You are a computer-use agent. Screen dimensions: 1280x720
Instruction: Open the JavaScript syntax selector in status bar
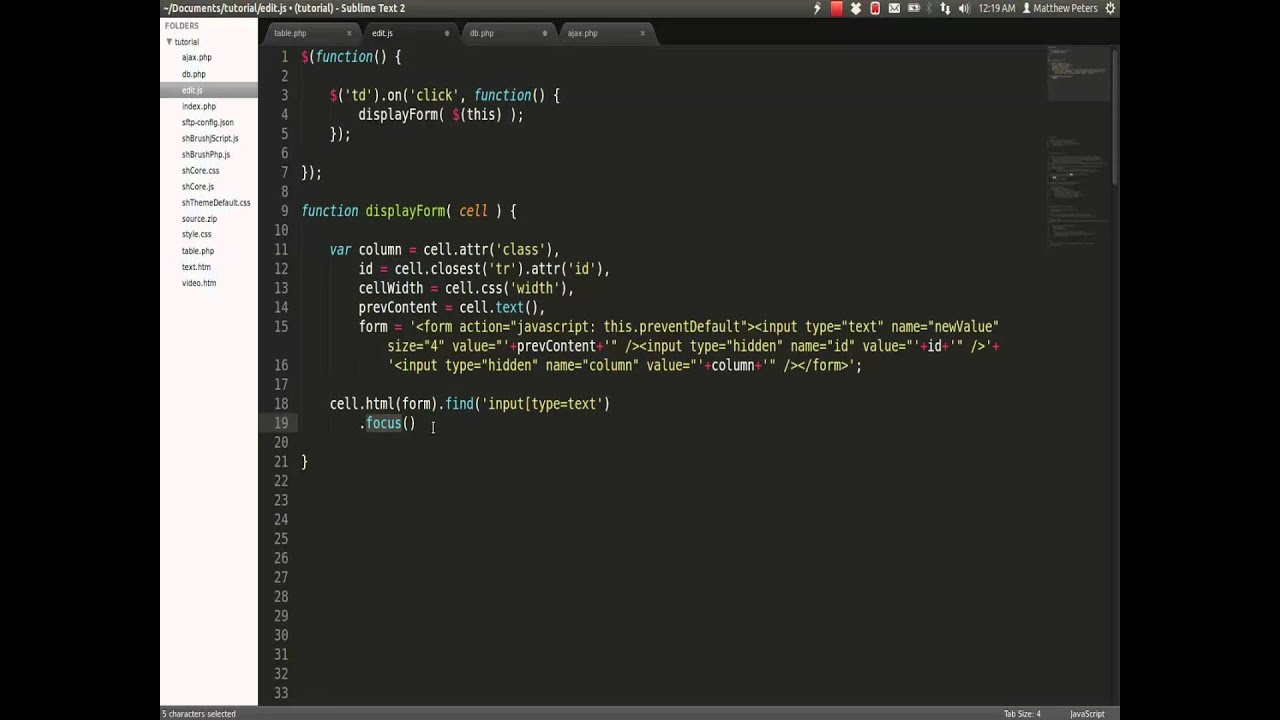point(1087,714)
